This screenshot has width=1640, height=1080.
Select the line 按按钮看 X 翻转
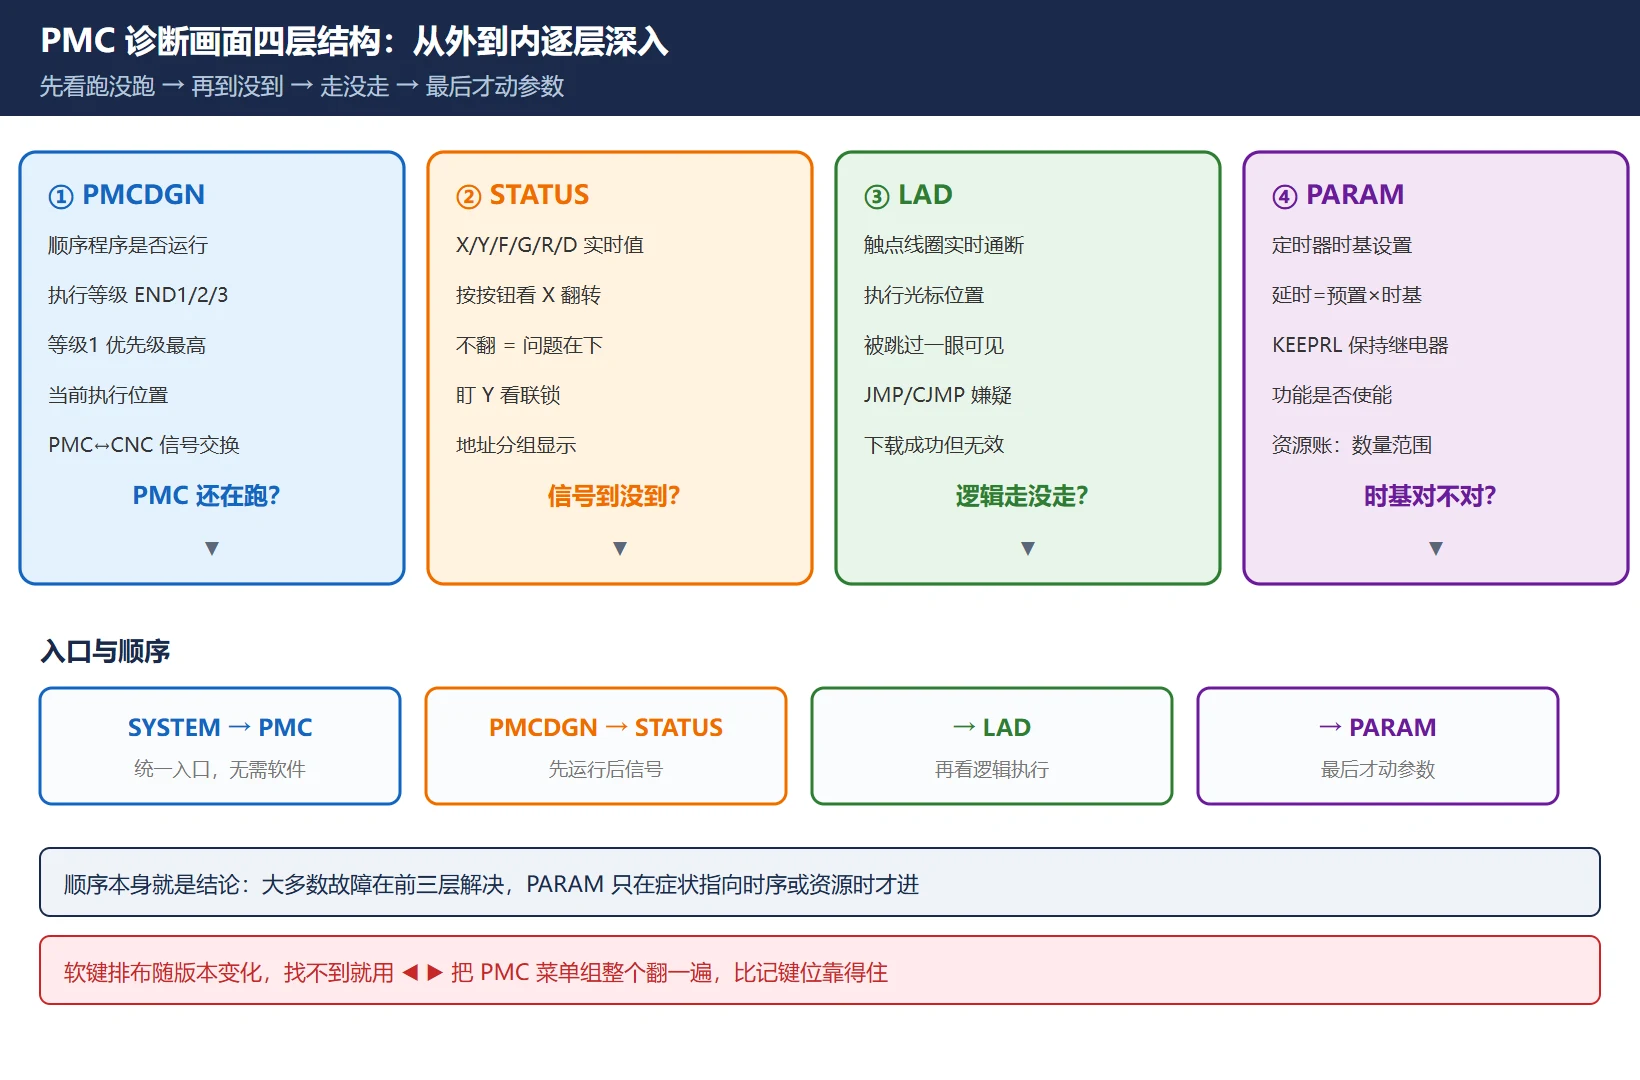pos(528,295)
